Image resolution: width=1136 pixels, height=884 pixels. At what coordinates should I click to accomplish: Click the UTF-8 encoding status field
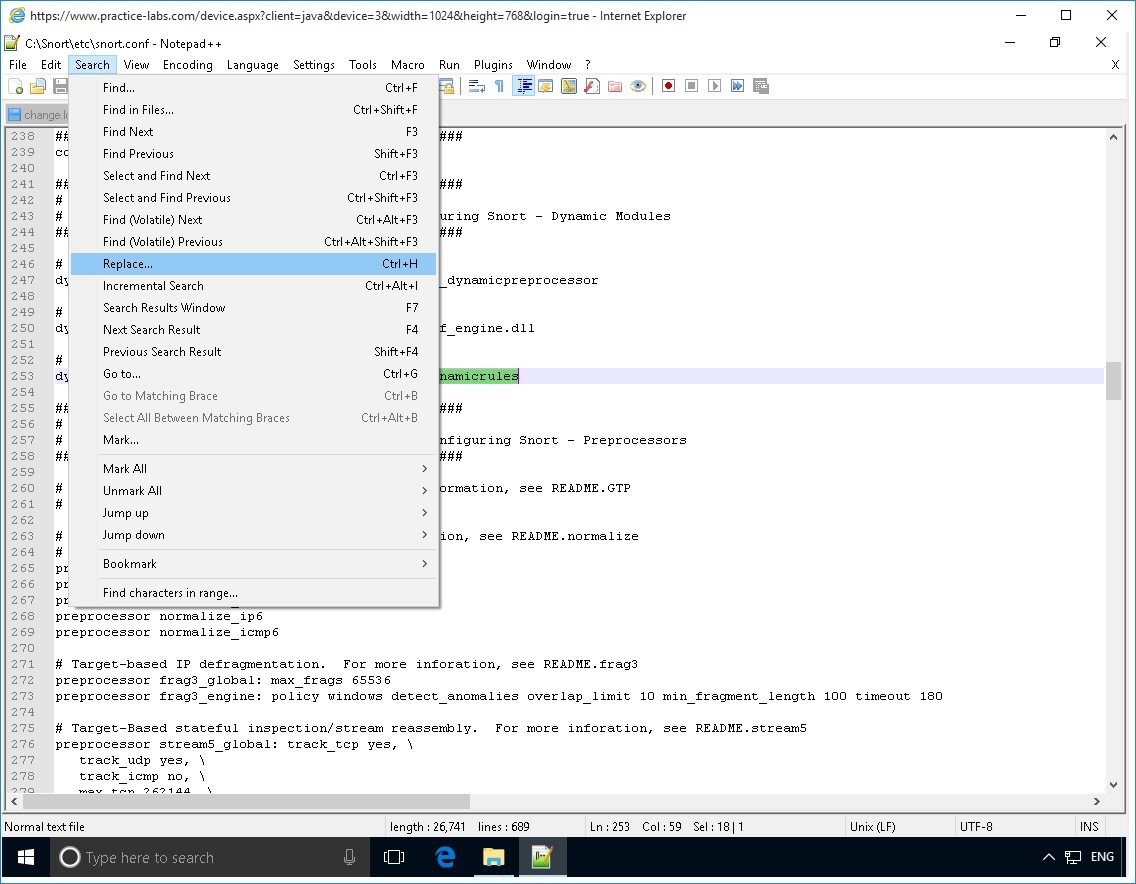[x=976, y=827]
